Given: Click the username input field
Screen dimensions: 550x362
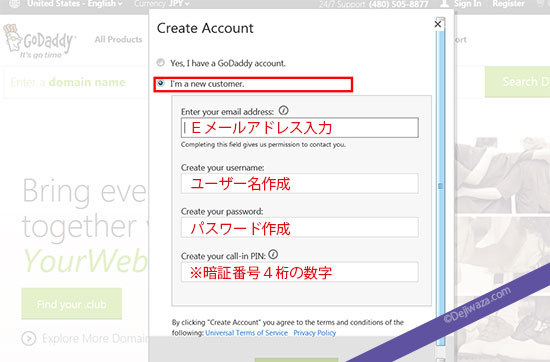Looking at the screenshot, I should [x=300, y=183].
